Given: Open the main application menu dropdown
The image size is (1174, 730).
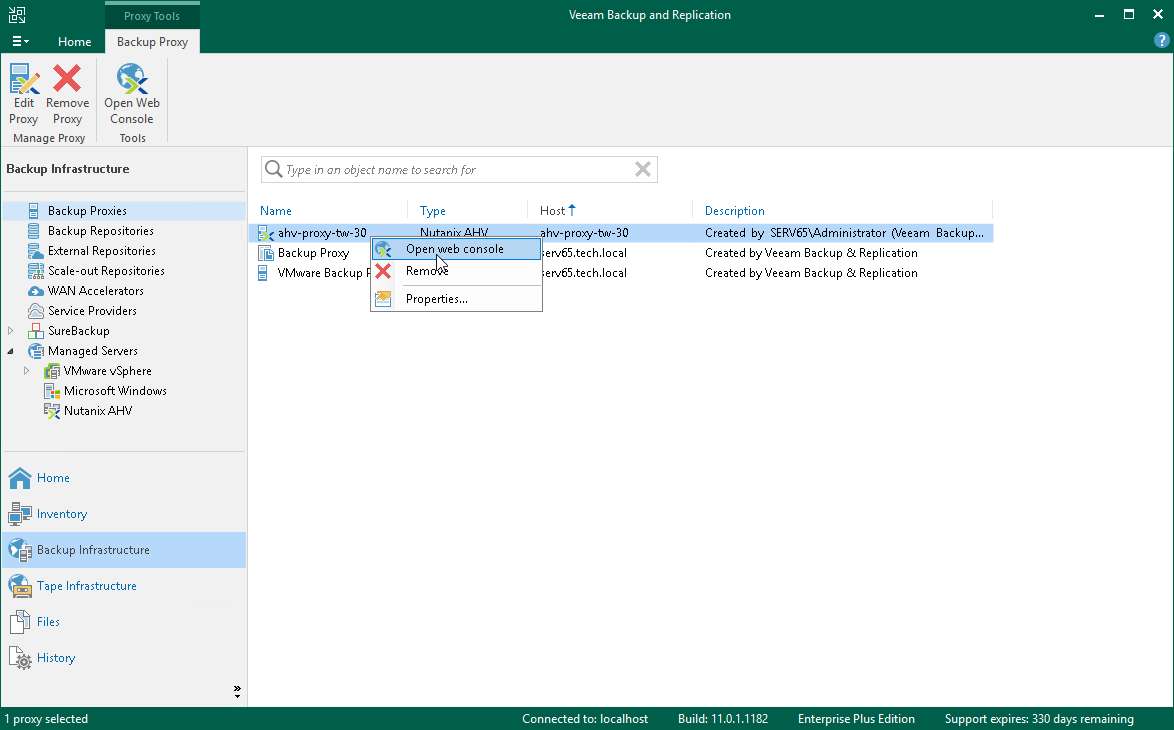Looking at the screenshot, I should pyautogui.click(x=20, y=41).
